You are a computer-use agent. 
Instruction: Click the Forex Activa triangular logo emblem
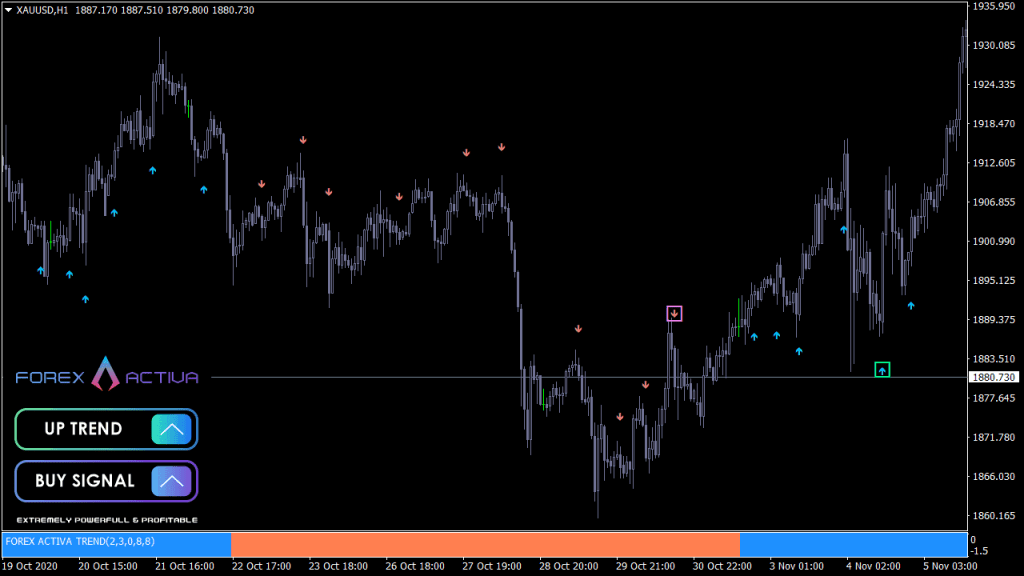coord(105,374)
